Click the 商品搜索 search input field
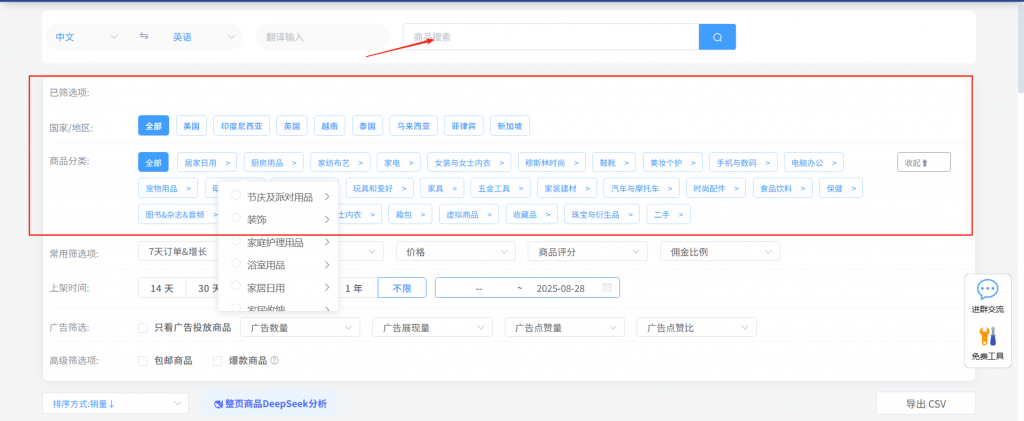 (550, 37)
